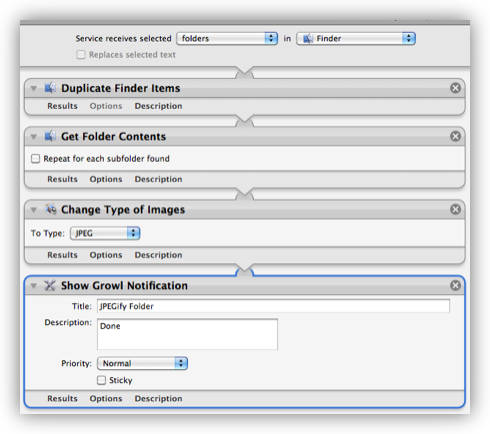Open Options tab of Duplicate Finder Items

(106, 106)
